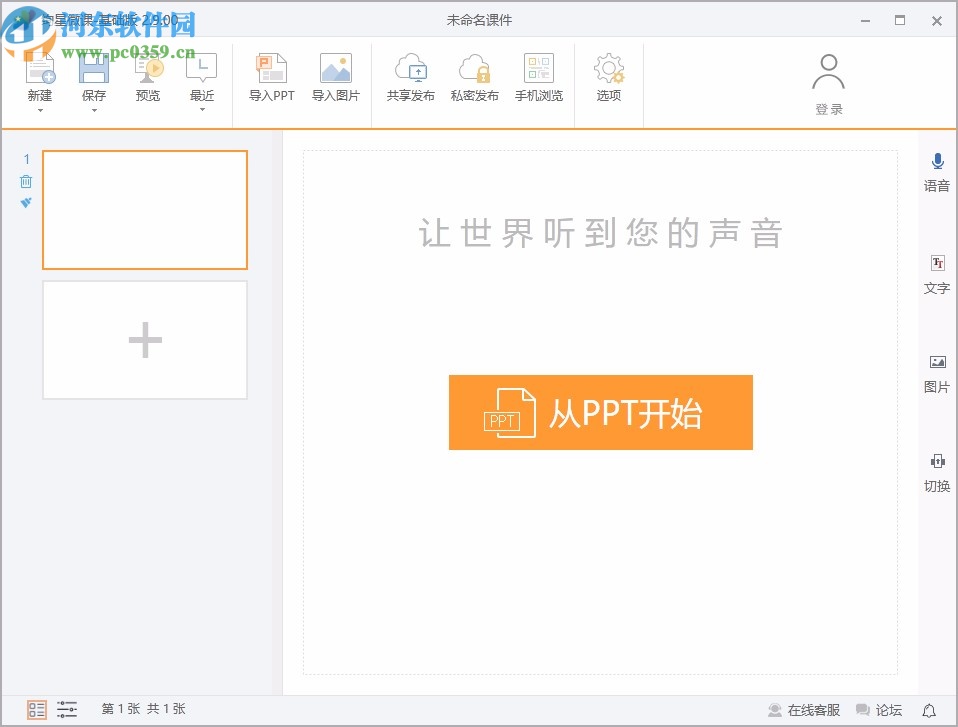This screenshot has height=727, width=958.
Task: Click the 从PPT开始 start button
Action: (600, 413)
